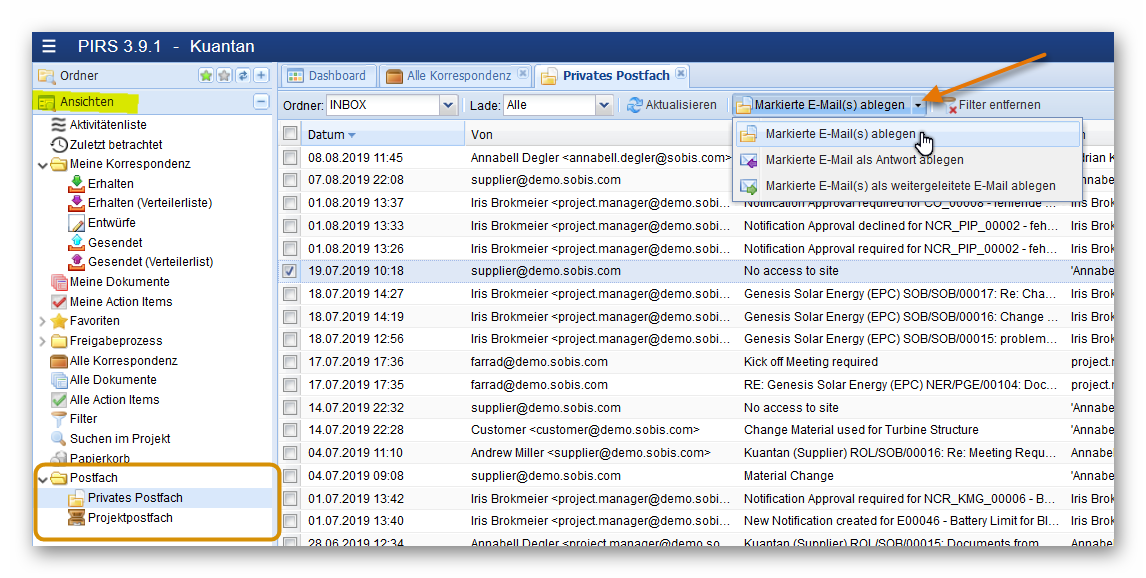Screen dimensions: 1146x578
Task: Click the select-all checkbox in the list header
Action: click(x=290, y=133)
